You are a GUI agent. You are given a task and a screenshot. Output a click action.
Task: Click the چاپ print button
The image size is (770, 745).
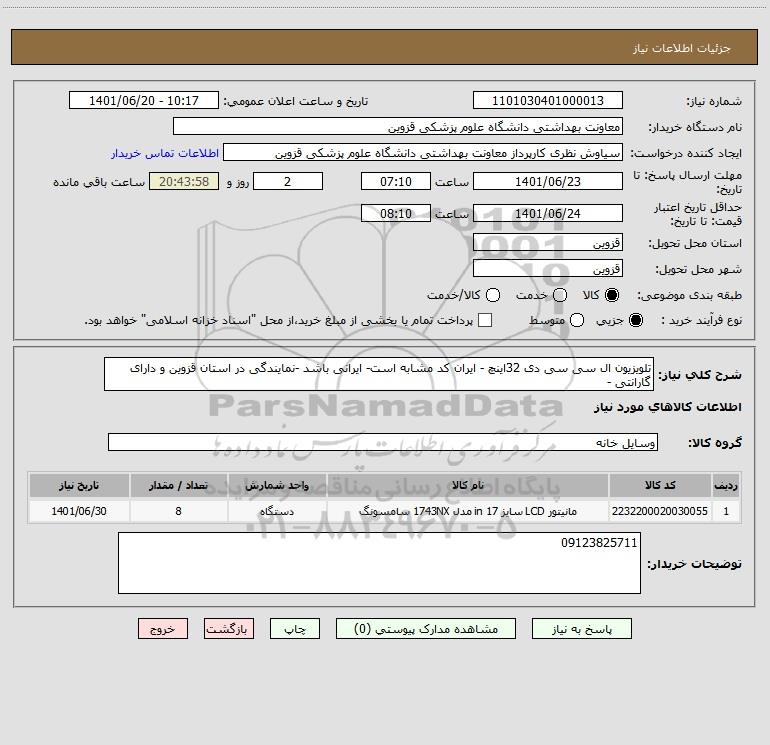(x=295, y=629)
